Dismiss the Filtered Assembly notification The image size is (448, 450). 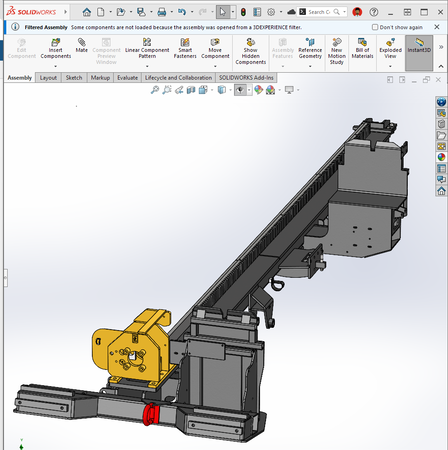437,27
